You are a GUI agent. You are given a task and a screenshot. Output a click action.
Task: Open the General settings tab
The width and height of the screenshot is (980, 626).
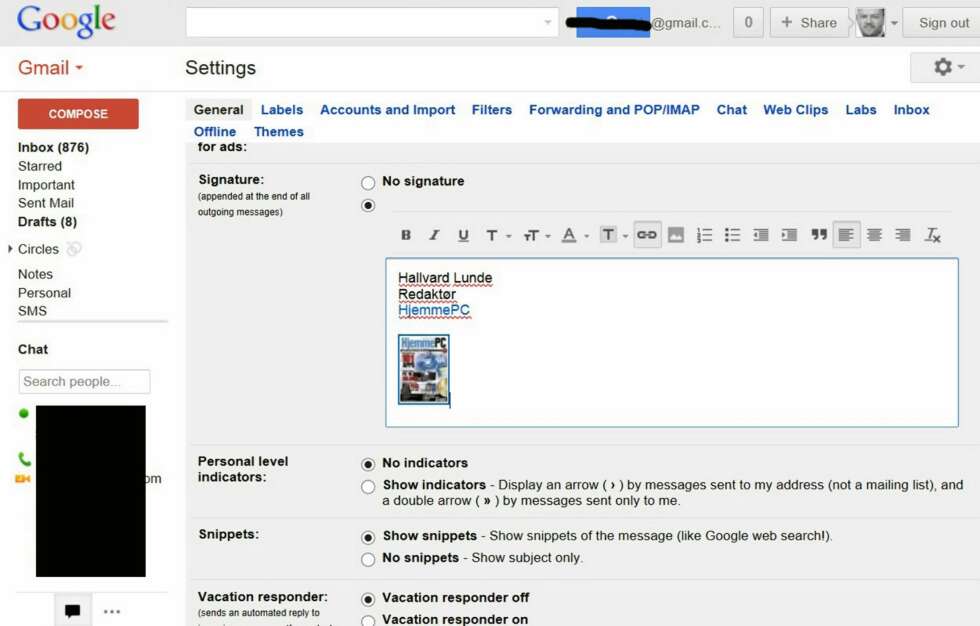click(x=219, y=110)
